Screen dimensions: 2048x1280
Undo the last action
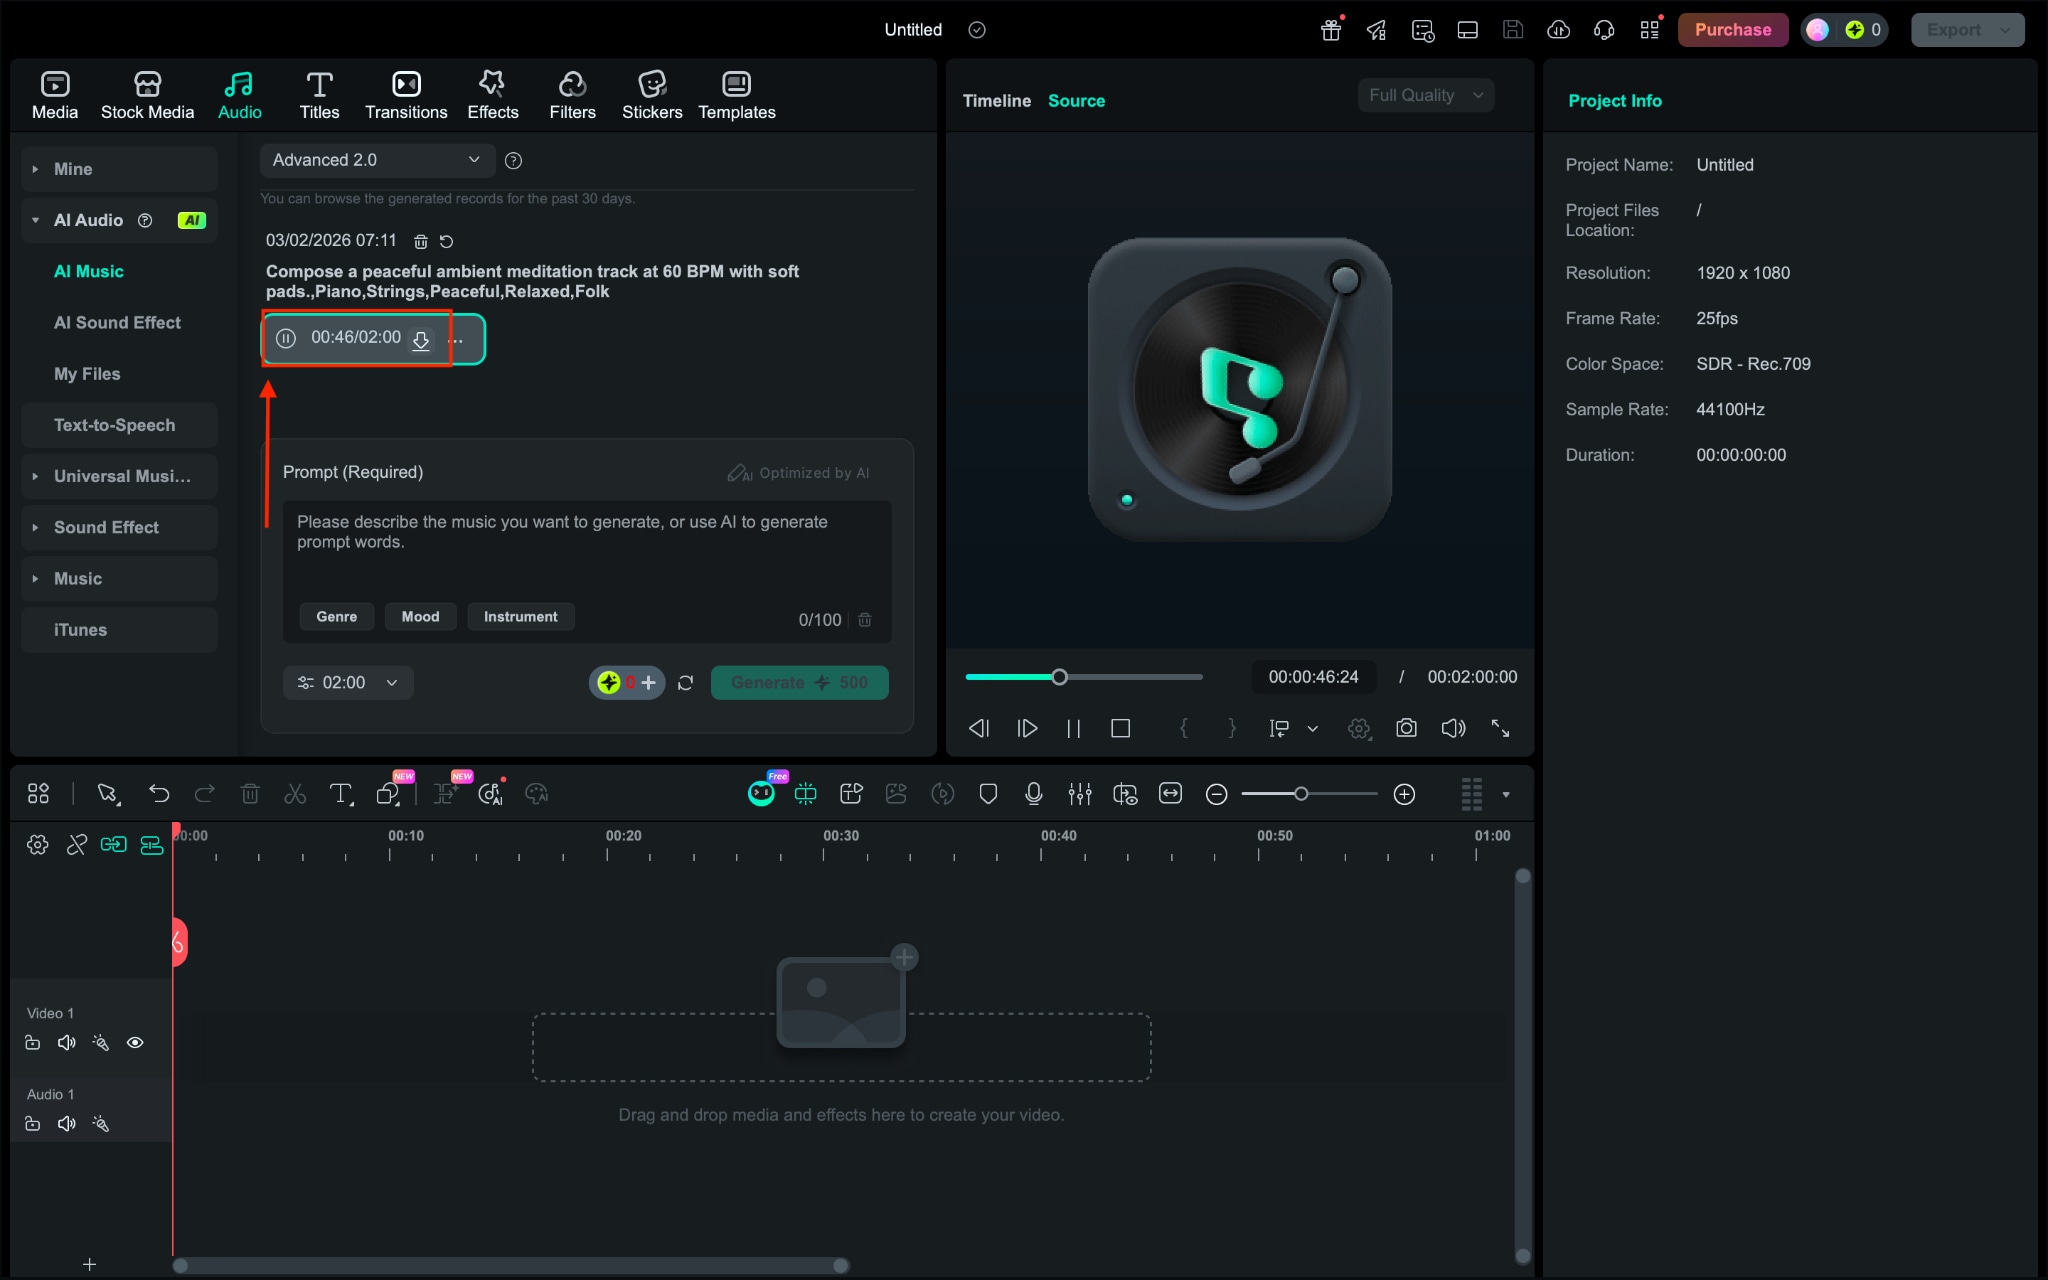pyautogui.click(x=159, y=794)
